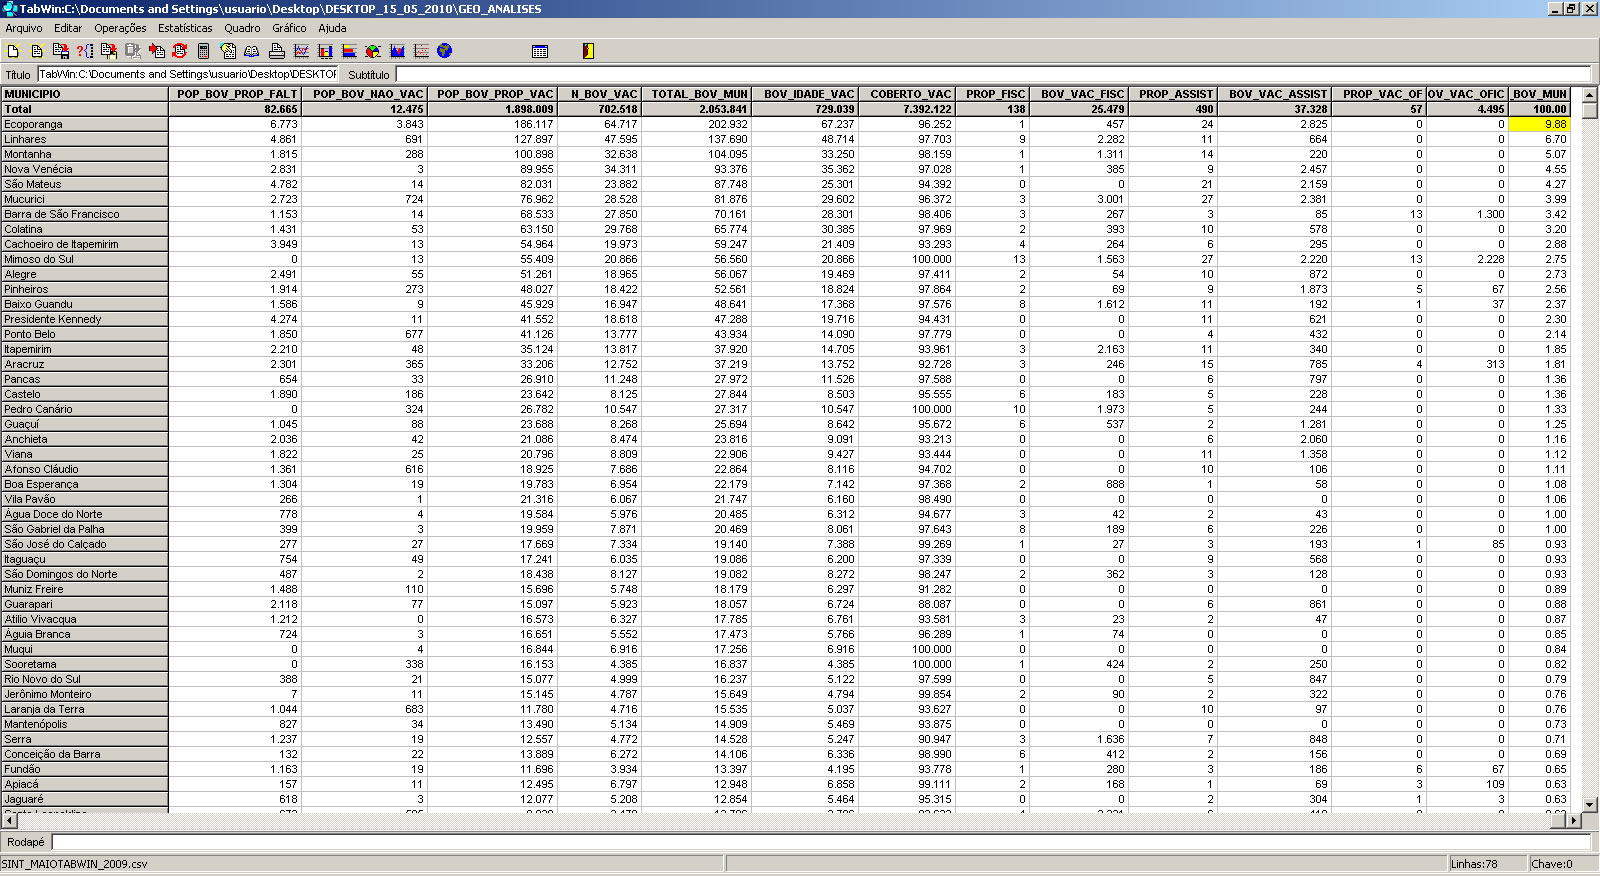The height and width of the screenshot is (876, 1600).
Task: Click the red circular arrows recalc icon
Action: coord(180,51)
